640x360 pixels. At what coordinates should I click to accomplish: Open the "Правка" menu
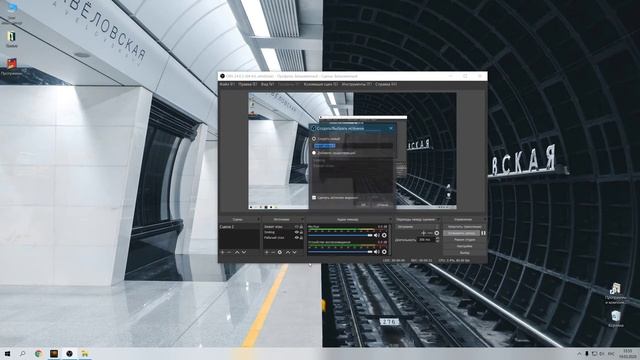pos(247,84)
